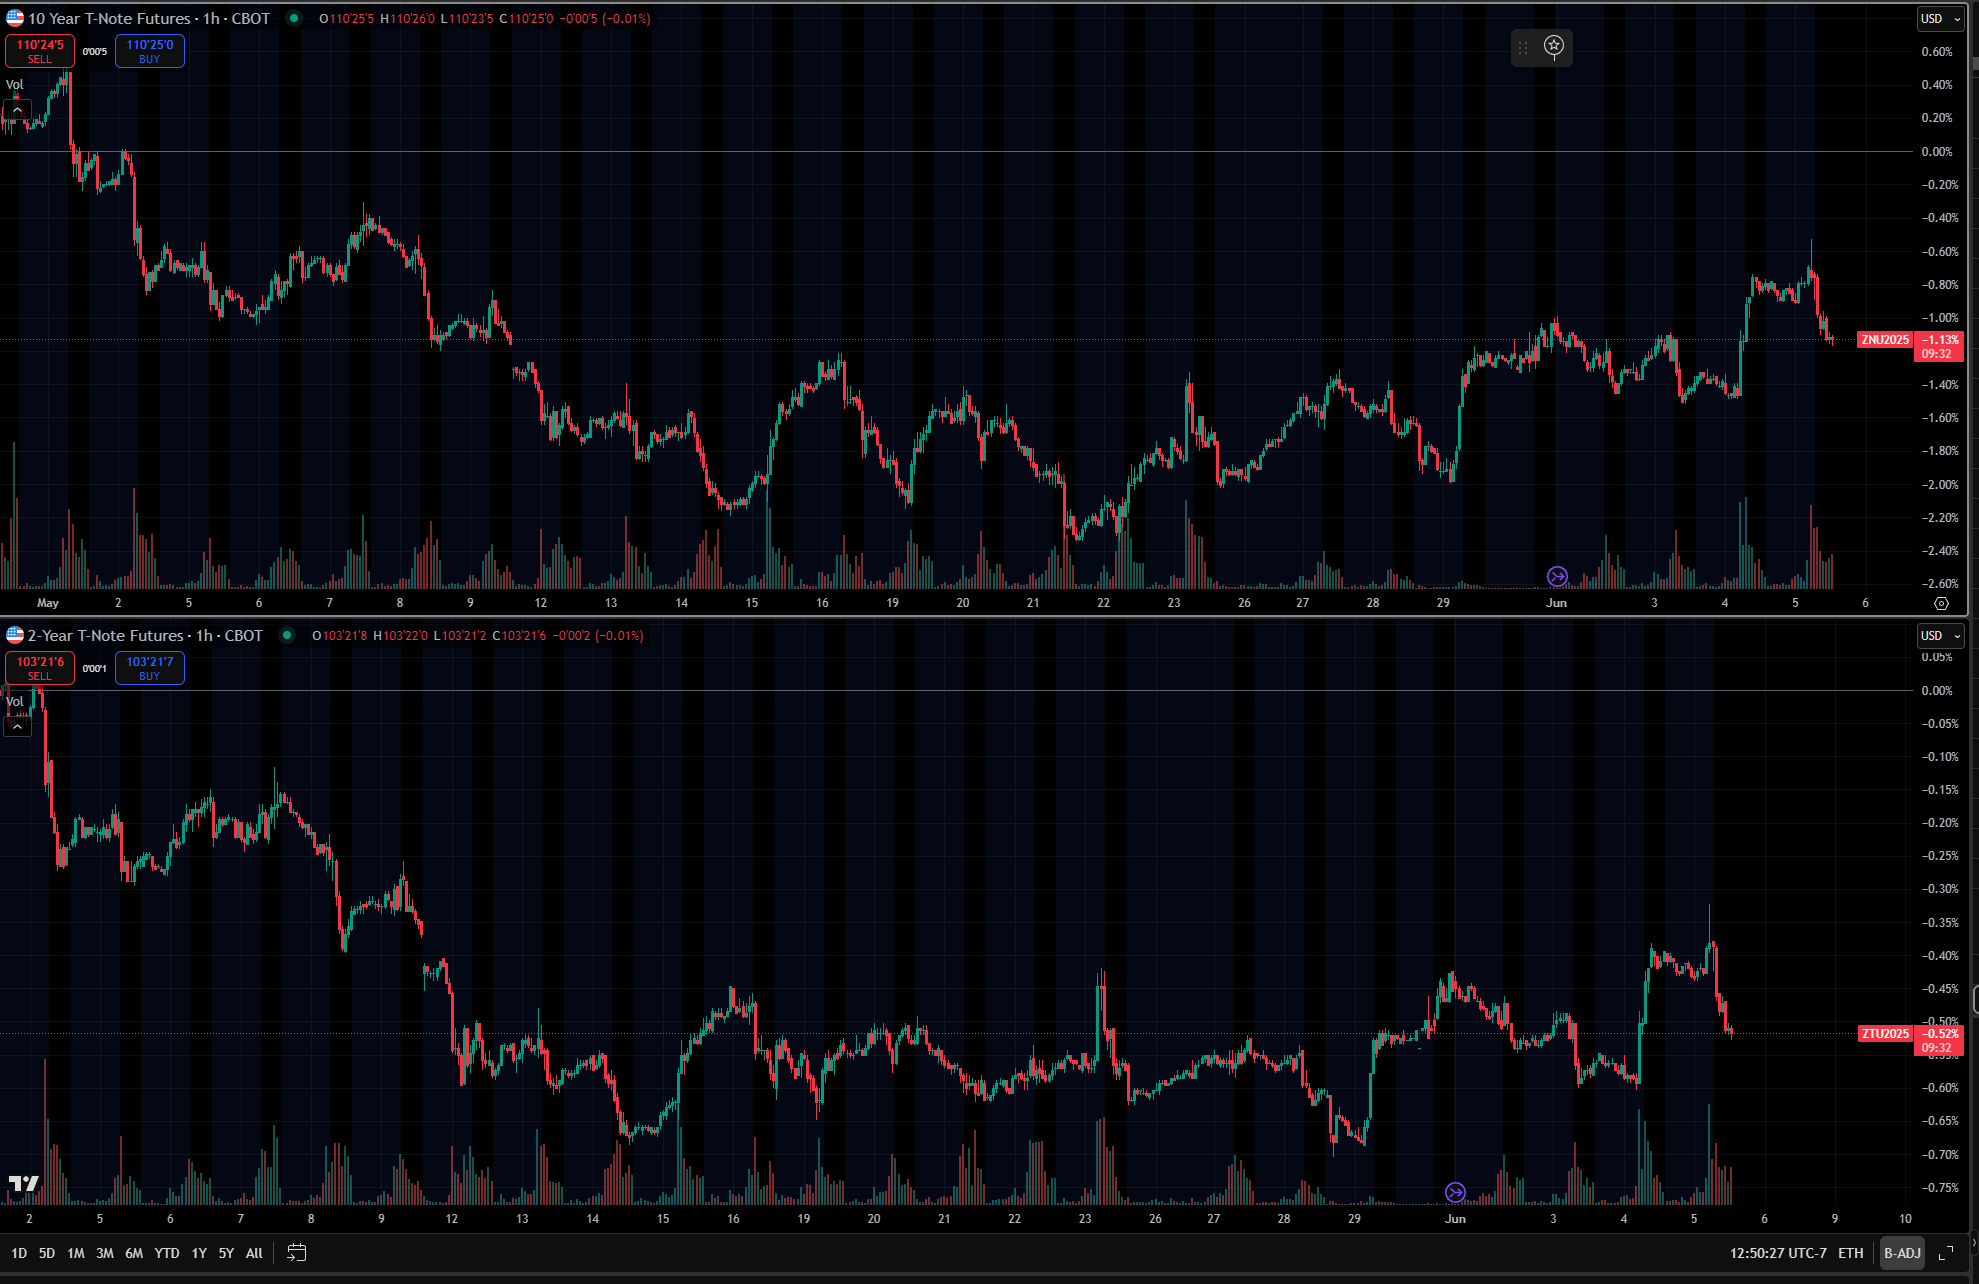
Task: Toggle B-ADJ back-adjustment setting
Action: point(1902,1253)
